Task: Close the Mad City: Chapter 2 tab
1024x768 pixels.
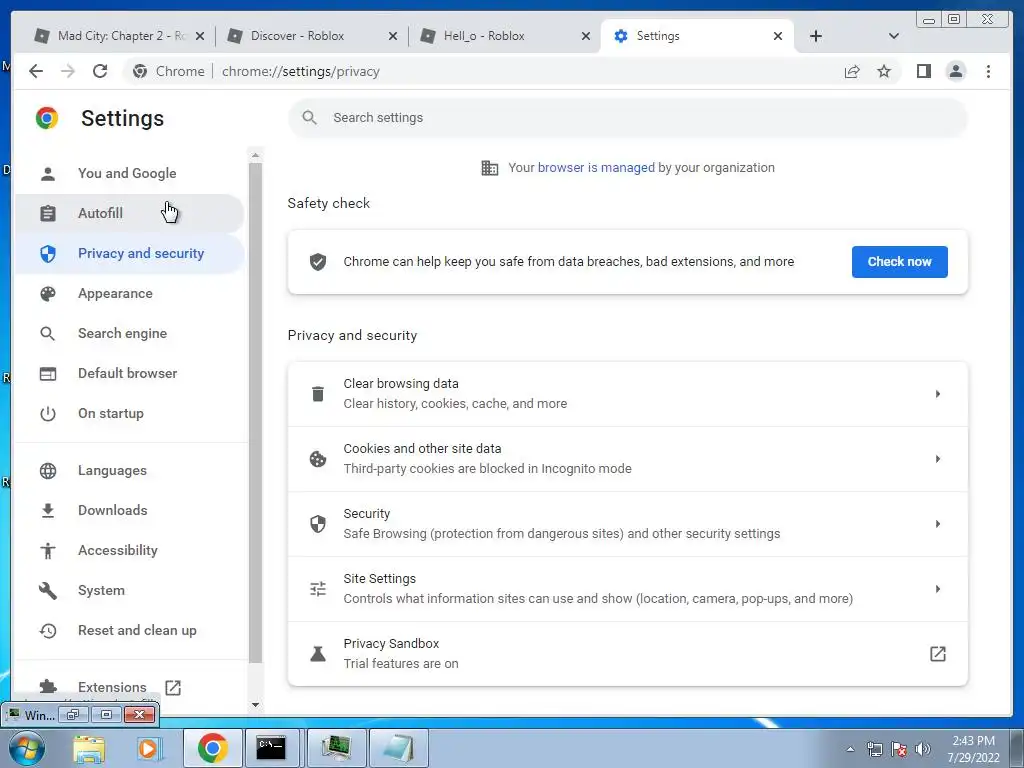Action: pyautogui.click(x=200, y=36)
